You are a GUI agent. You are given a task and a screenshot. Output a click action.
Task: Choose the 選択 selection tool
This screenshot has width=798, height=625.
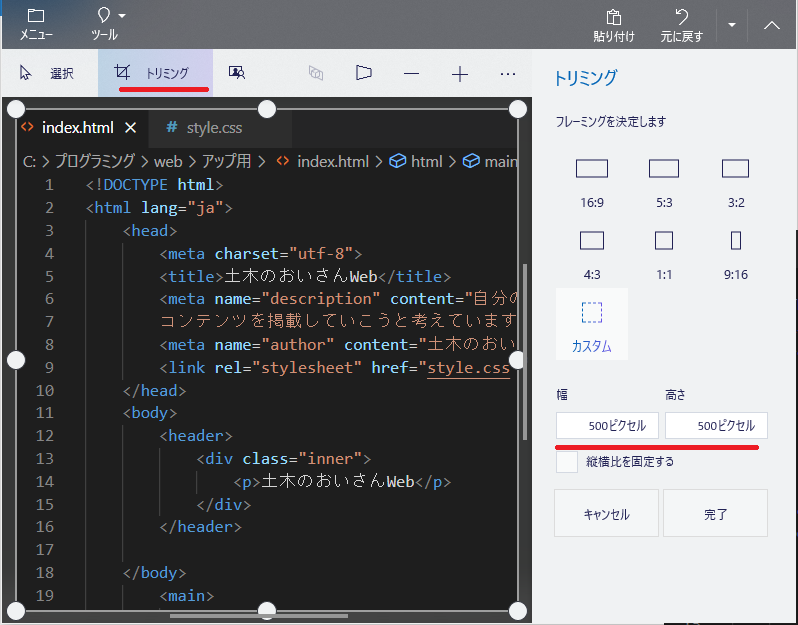coord(48,73)
